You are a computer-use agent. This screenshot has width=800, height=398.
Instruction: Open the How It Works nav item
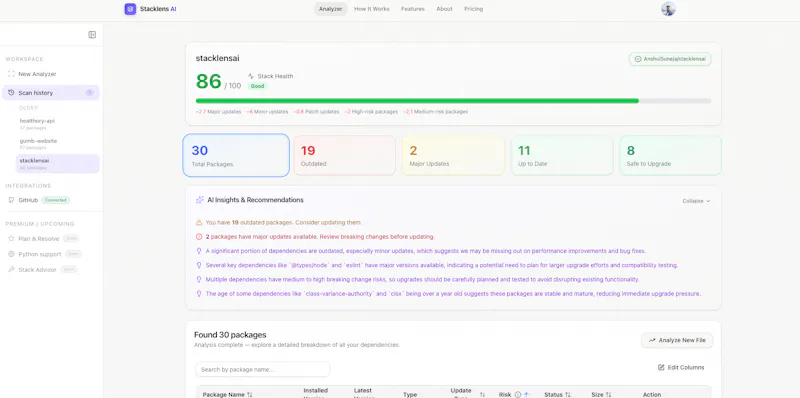coord(371,9)
